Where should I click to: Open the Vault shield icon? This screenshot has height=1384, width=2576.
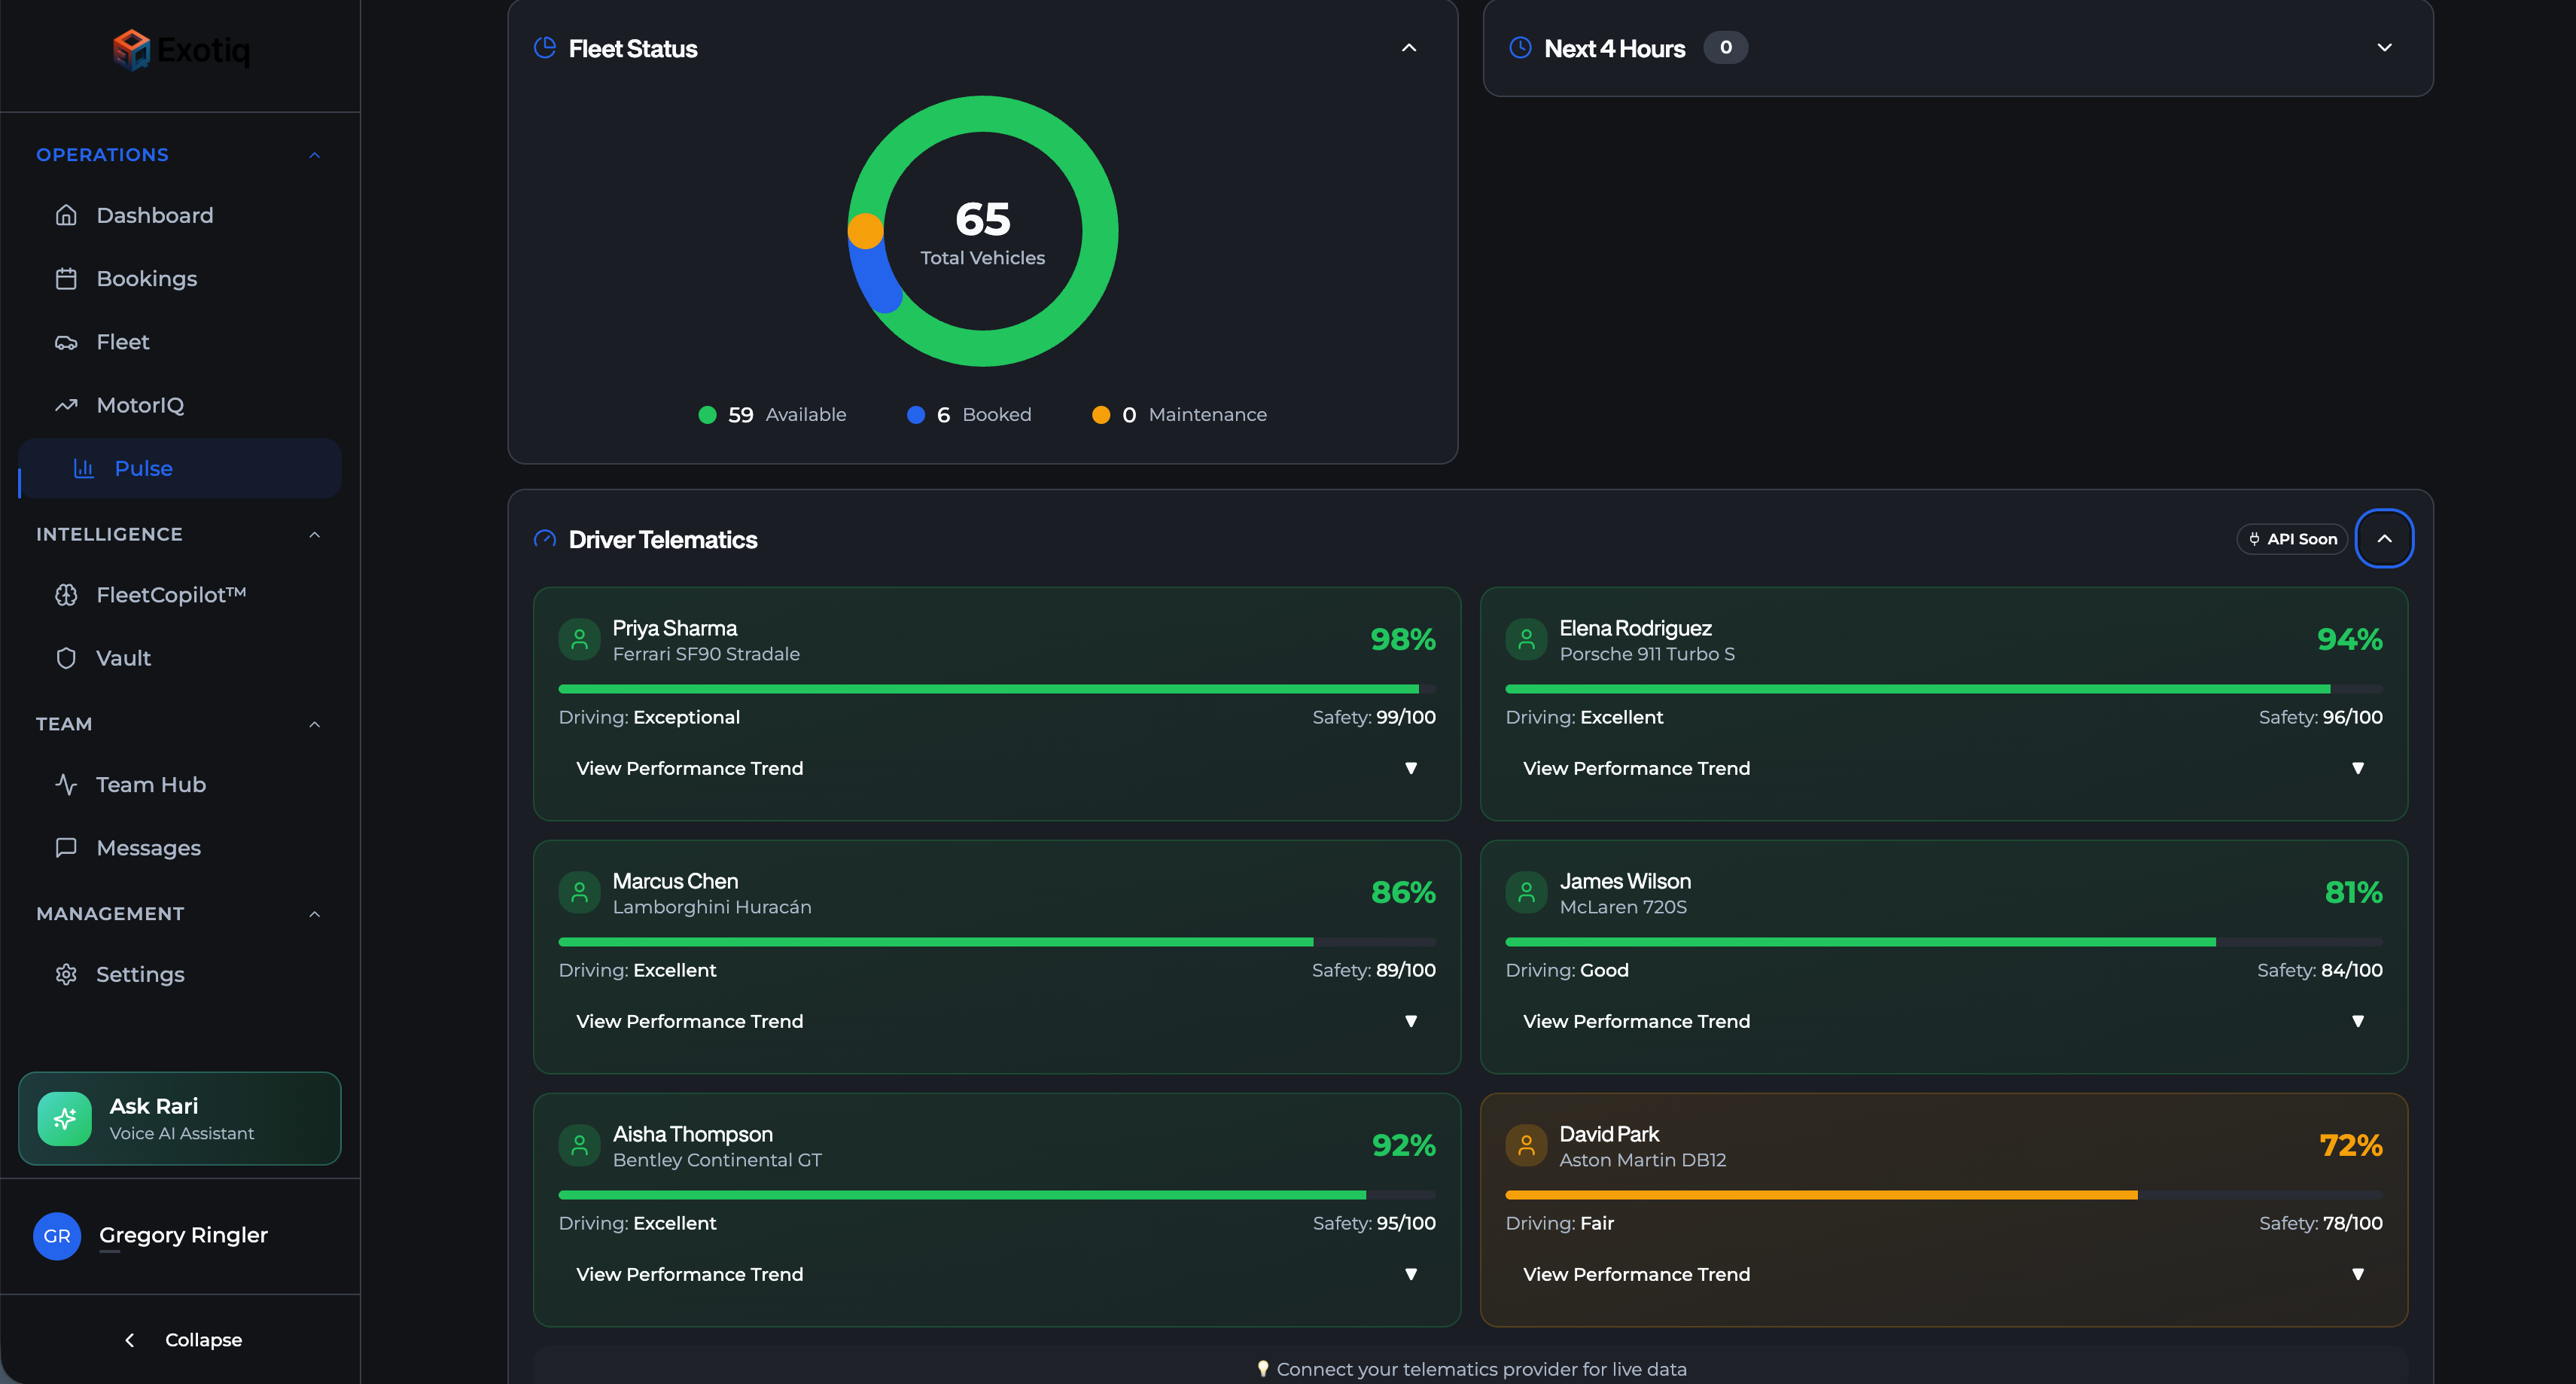66,658
